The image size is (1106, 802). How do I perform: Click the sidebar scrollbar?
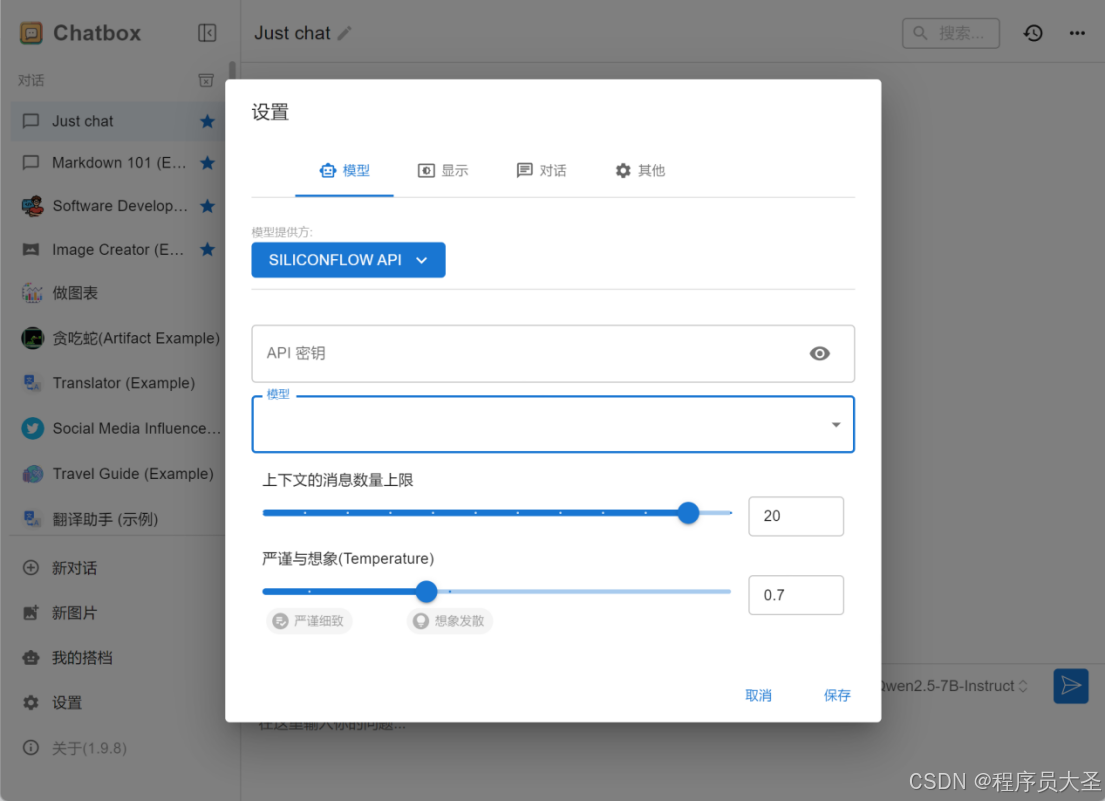click(x=232, y=71)
